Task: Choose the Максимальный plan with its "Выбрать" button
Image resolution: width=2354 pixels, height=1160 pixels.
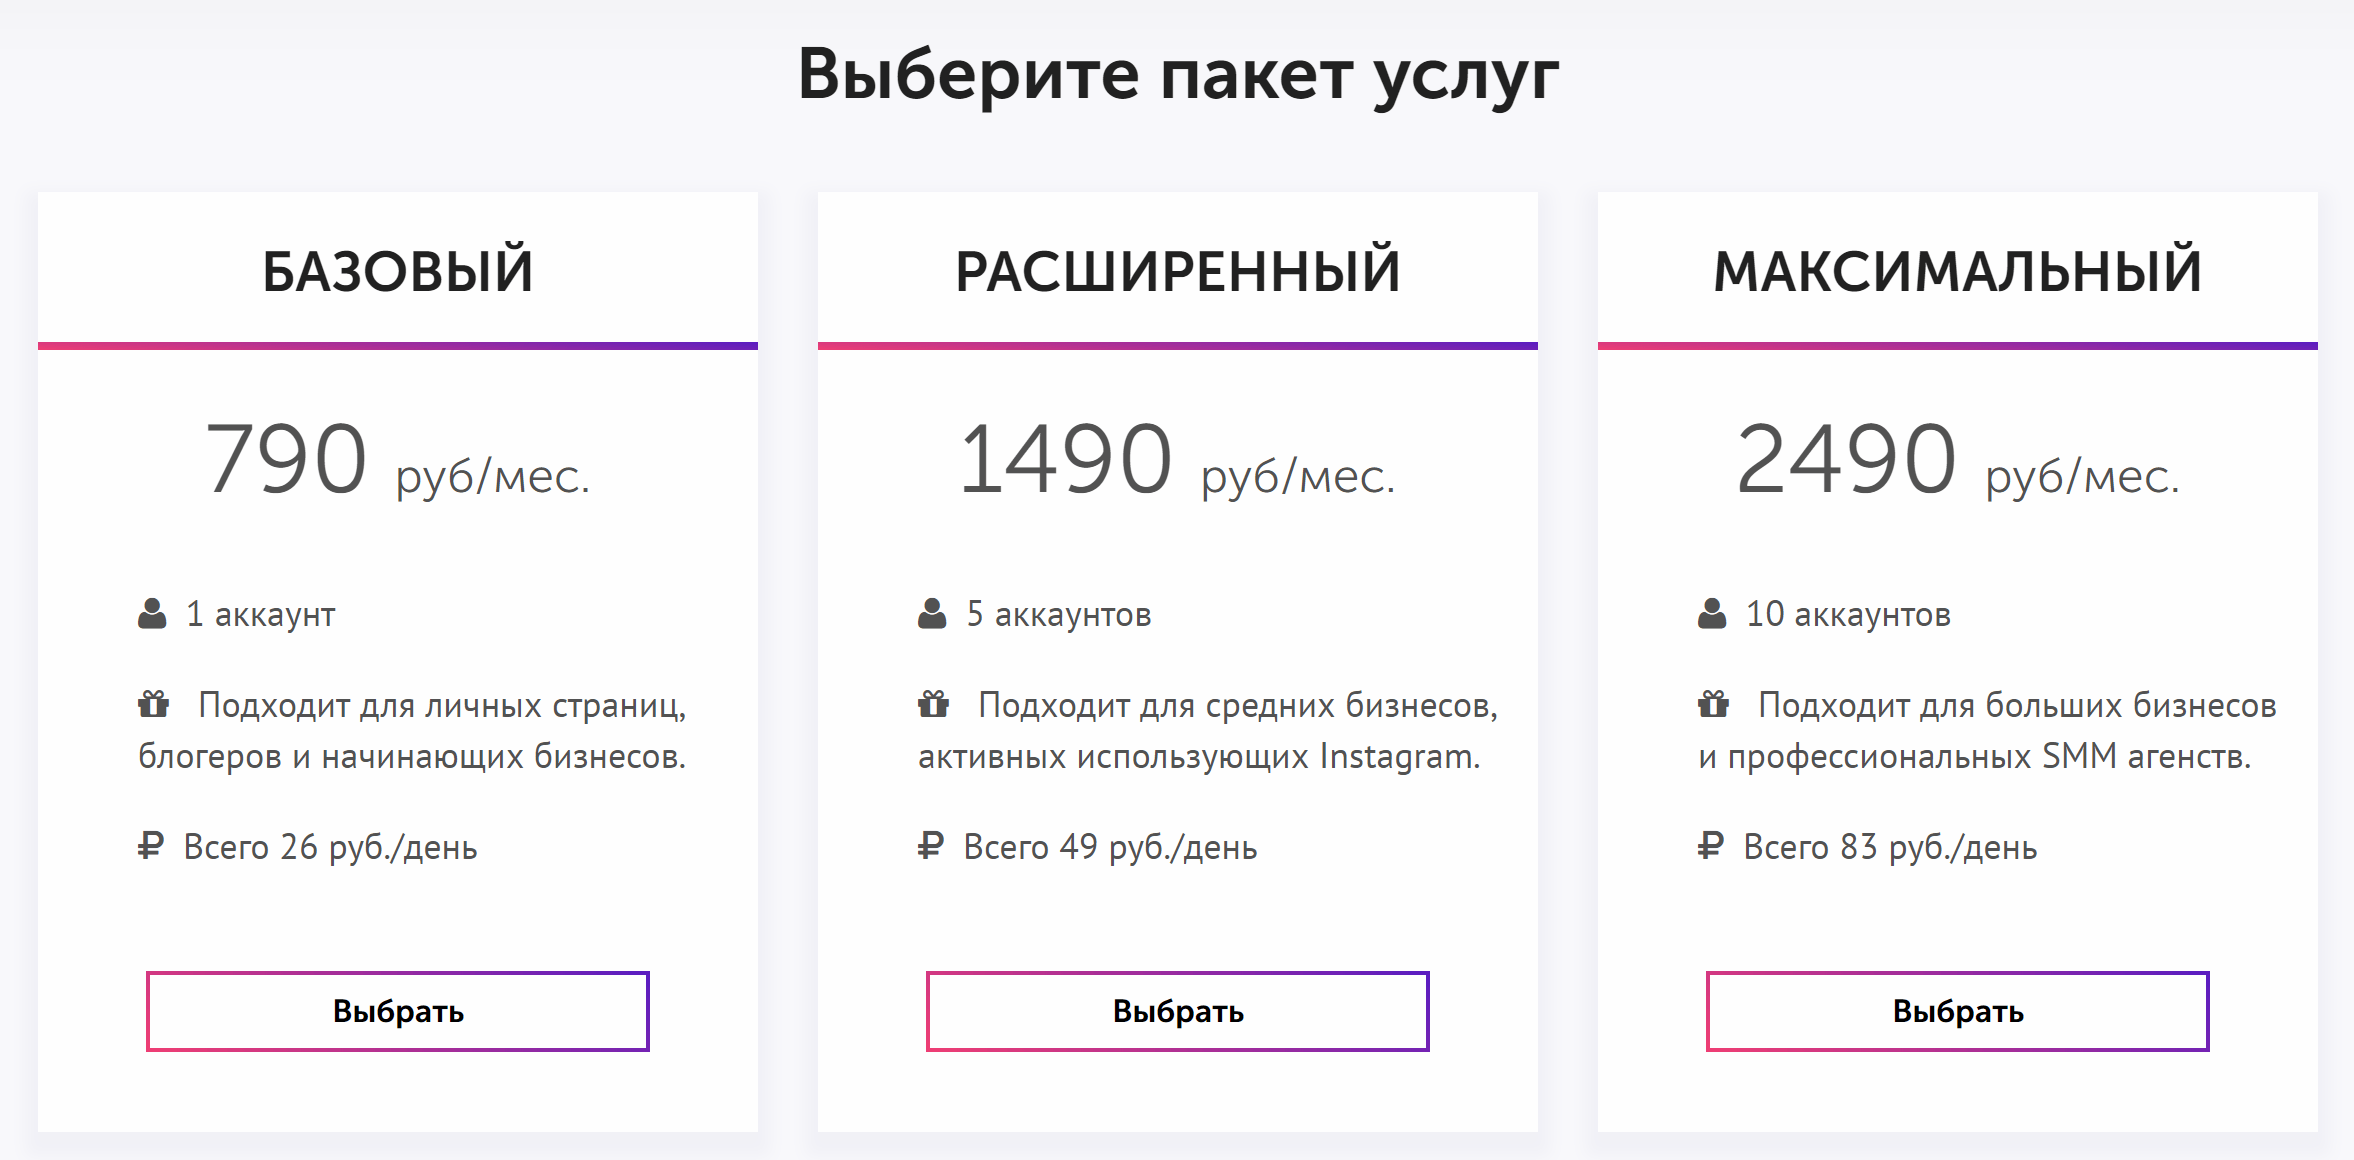Action: click(1957, 1011)
